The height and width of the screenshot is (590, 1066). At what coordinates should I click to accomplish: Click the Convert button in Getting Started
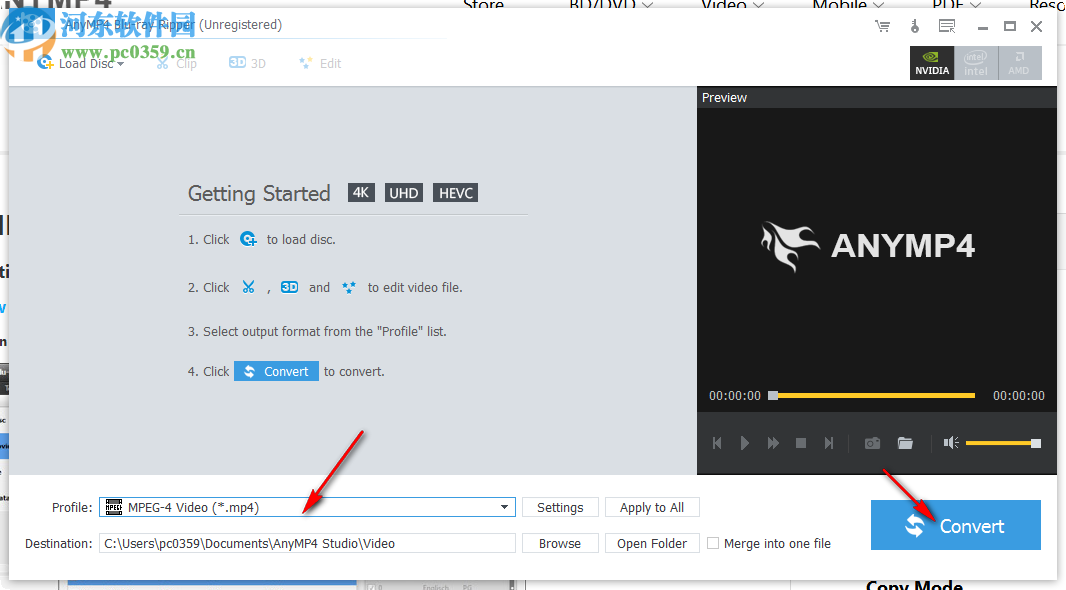pos(276,371)
